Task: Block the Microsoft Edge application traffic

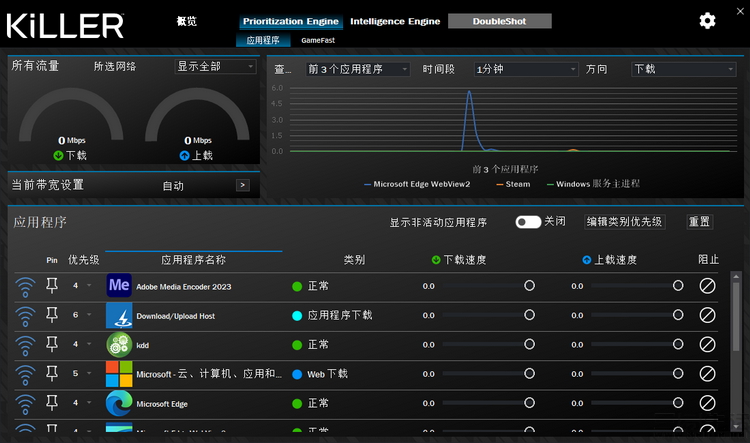Action: pos(707,403)
